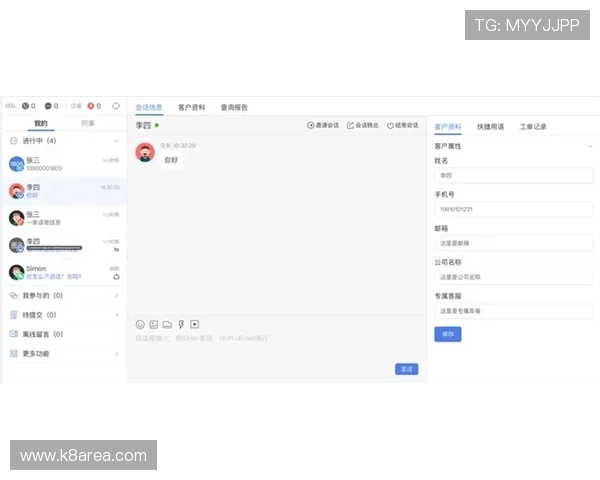Click the blue send message button

tap(406, 369)
